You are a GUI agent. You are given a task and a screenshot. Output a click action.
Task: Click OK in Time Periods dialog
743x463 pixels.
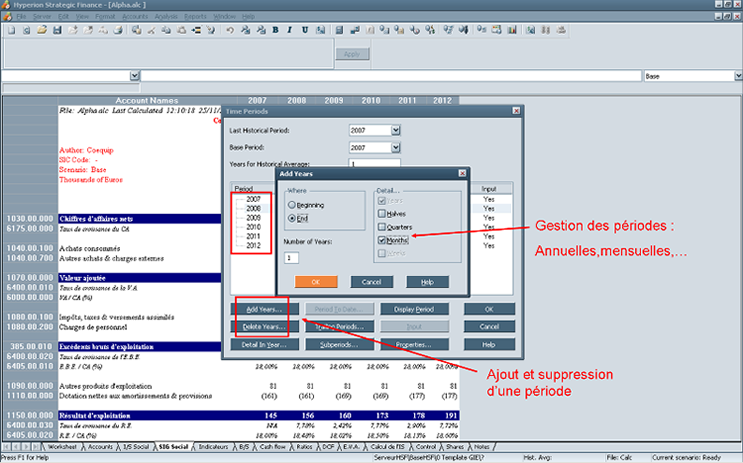click(x=489, y=309)
